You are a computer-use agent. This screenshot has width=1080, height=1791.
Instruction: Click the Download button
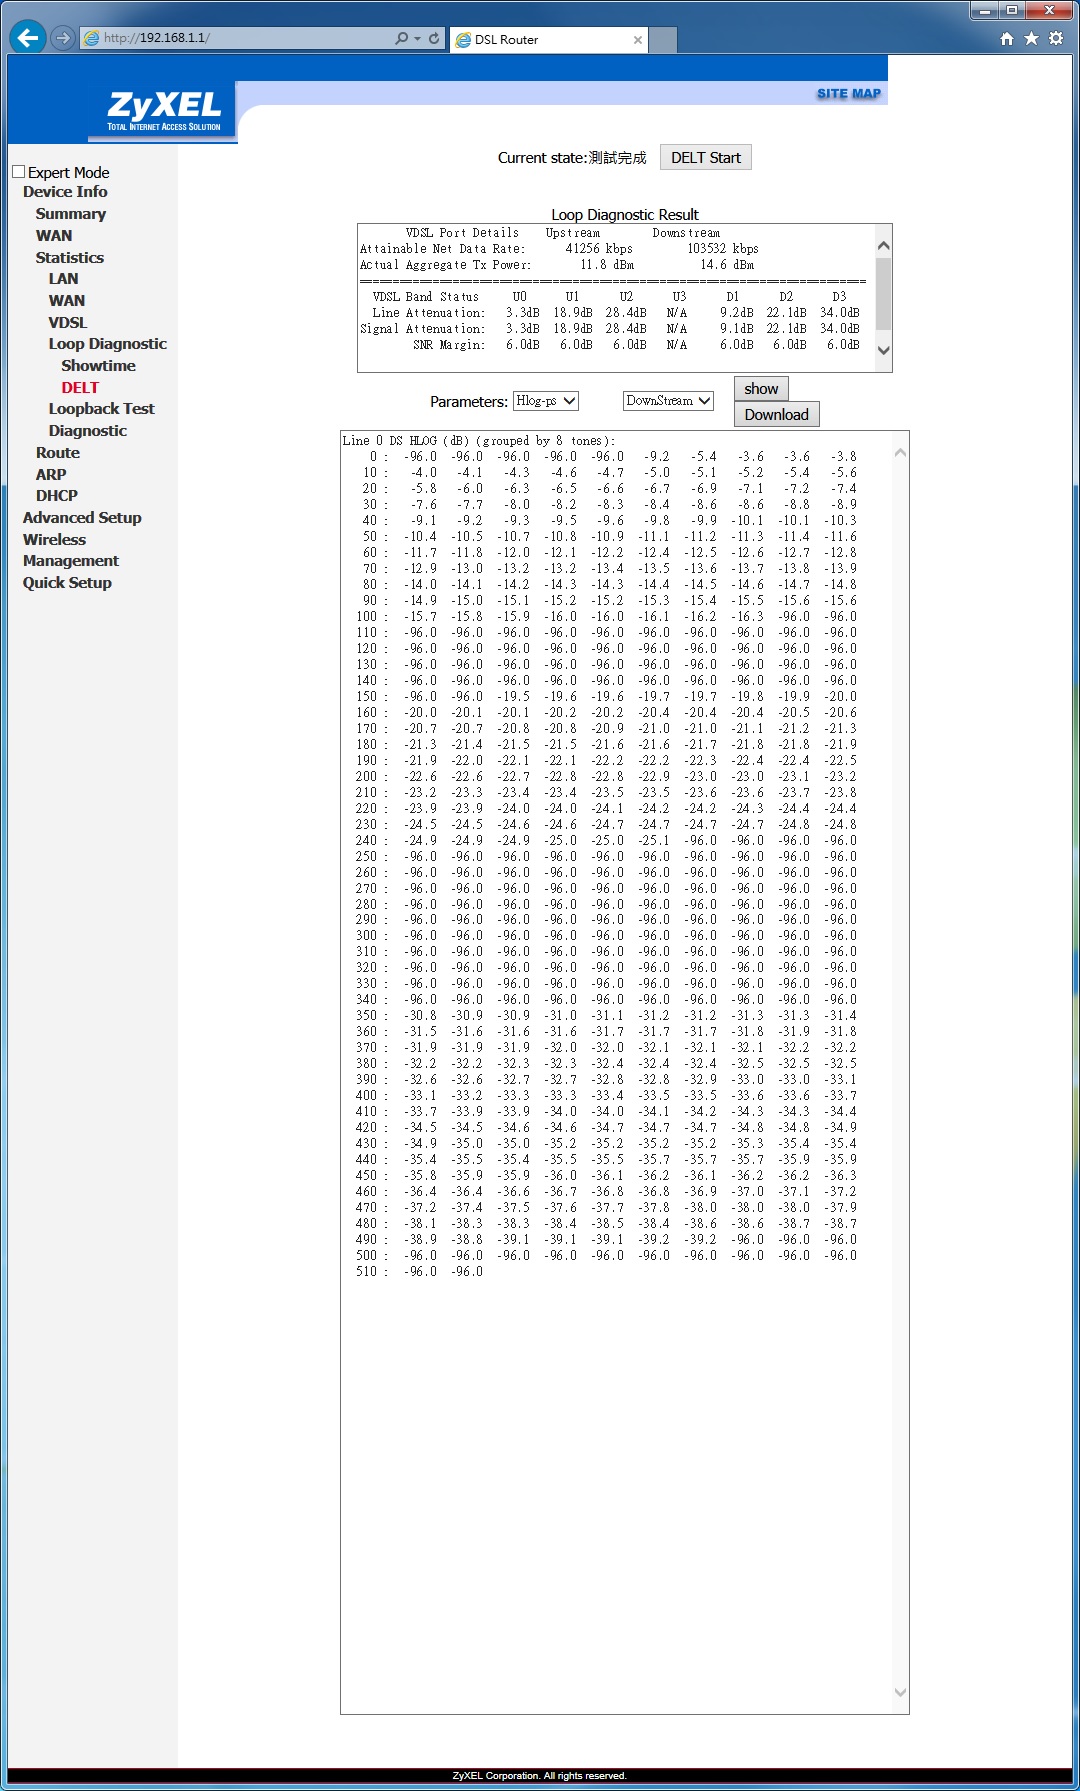(x=777, y=415)
